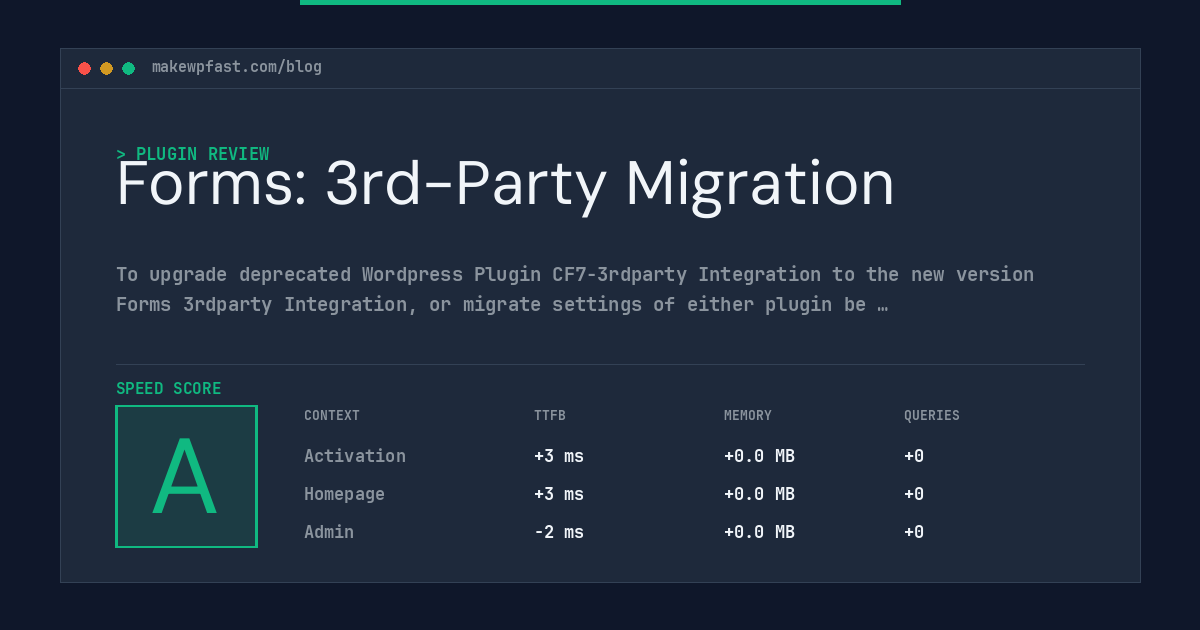
Task: Select the Admin row label
Action: (x=329, y=532)
